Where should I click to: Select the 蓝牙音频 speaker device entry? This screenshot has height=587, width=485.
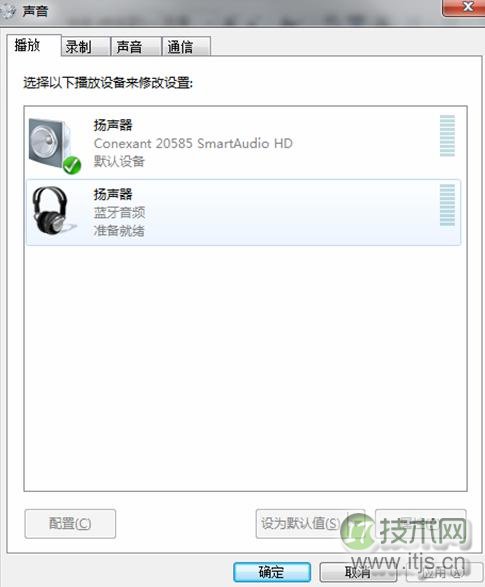coord(243,212)
